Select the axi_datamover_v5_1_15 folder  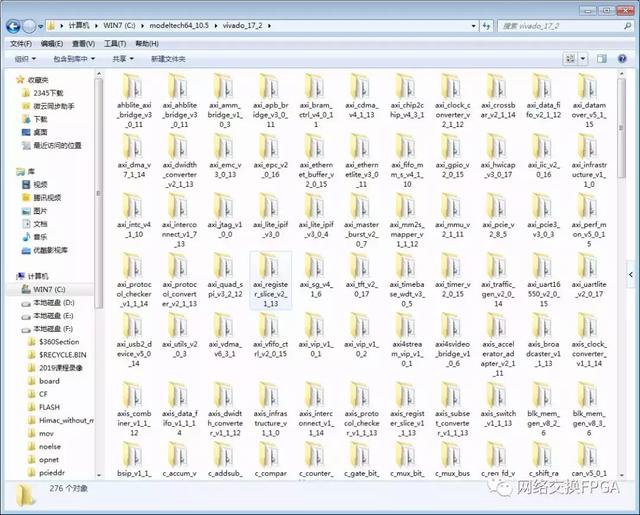pyautogui.click(x=589, y=100)
